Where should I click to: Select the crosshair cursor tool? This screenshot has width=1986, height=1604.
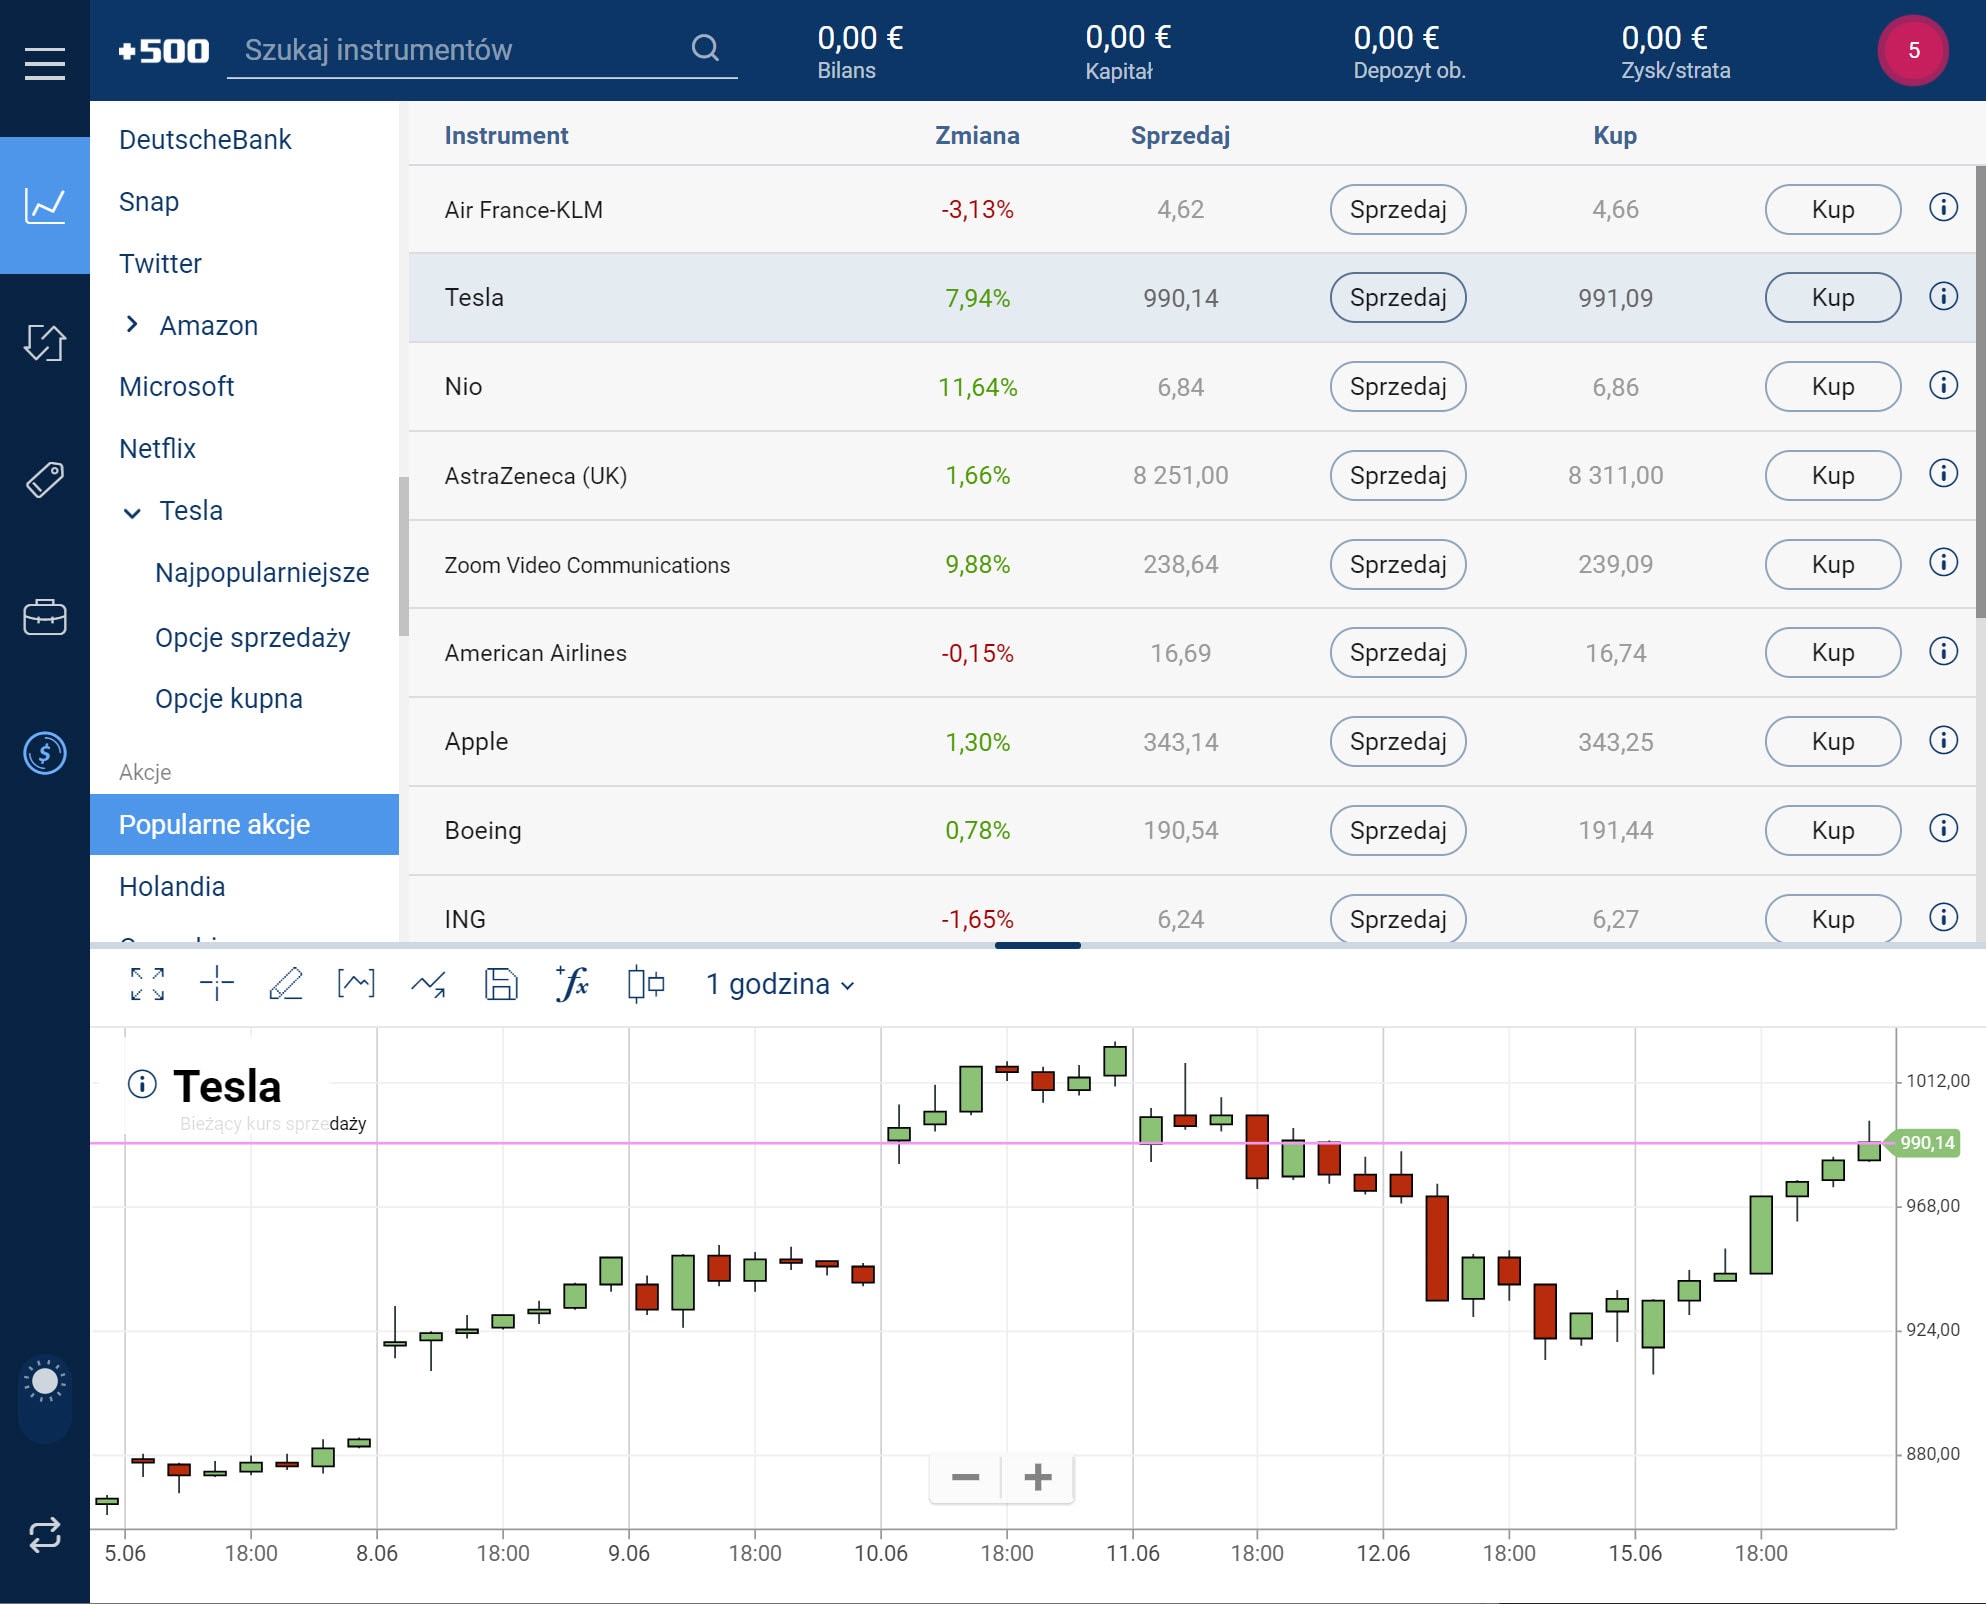click(x=216, y=984)
